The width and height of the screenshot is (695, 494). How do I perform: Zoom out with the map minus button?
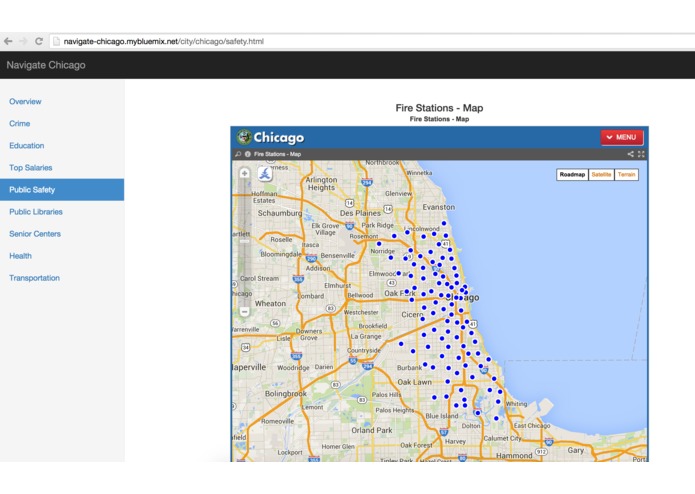(x=244, y=311)
